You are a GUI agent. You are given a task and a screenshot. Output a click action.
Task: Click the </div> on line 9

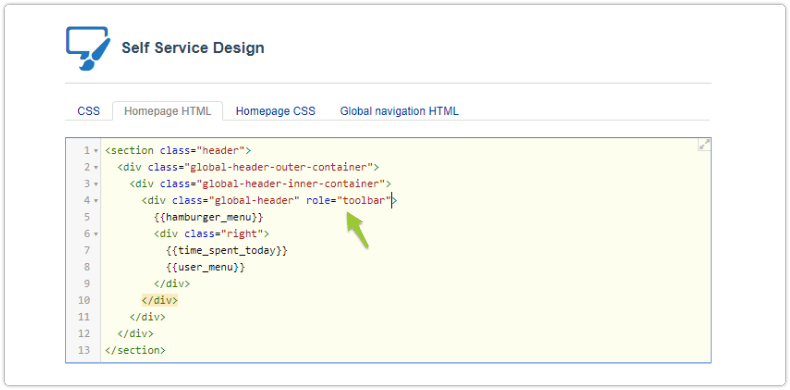pyautogui.click(x=172, y=284)
